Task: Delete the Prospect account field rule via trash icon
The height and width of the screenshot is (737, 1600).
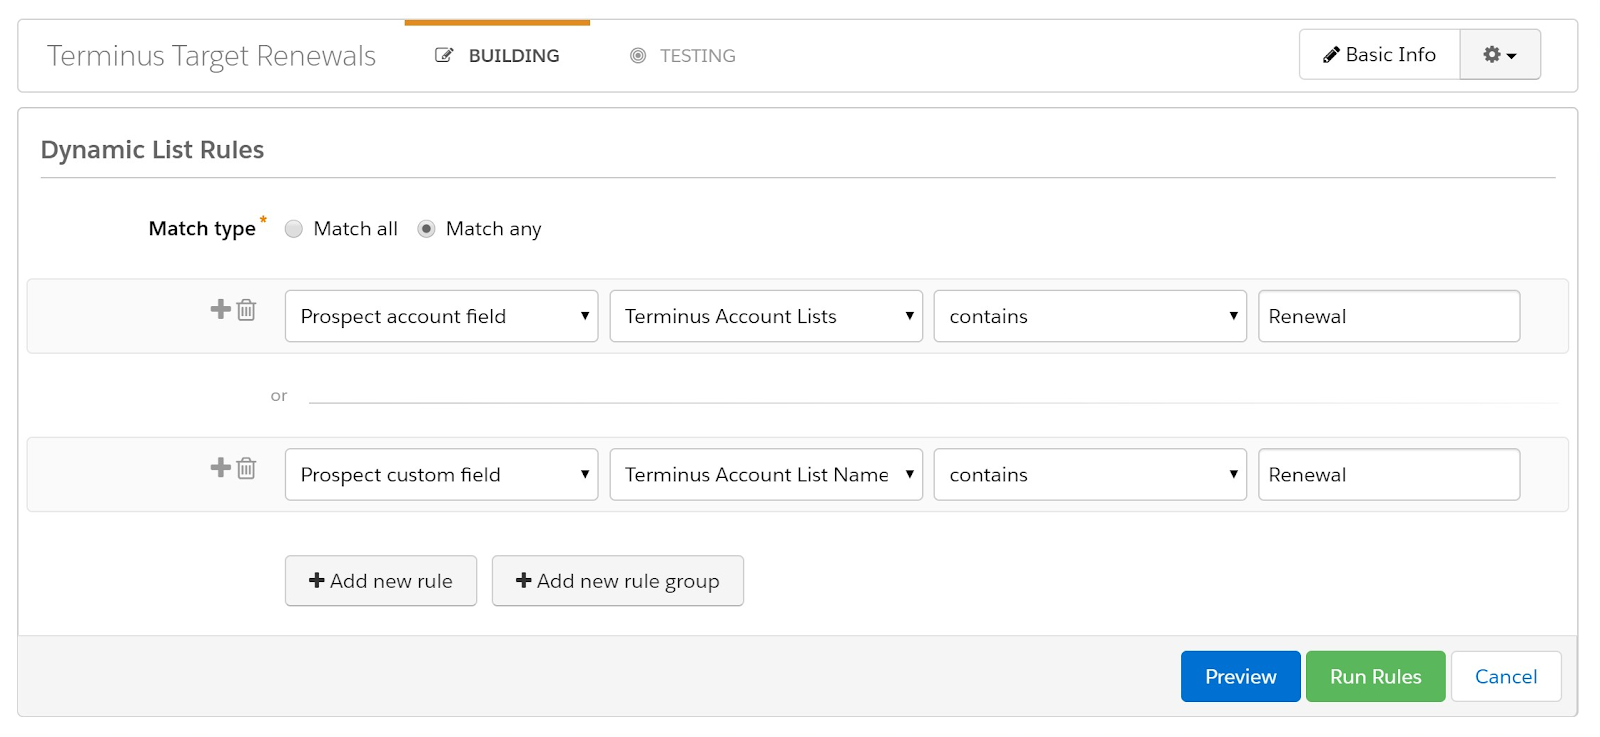Action: click(x=247, y=310)
